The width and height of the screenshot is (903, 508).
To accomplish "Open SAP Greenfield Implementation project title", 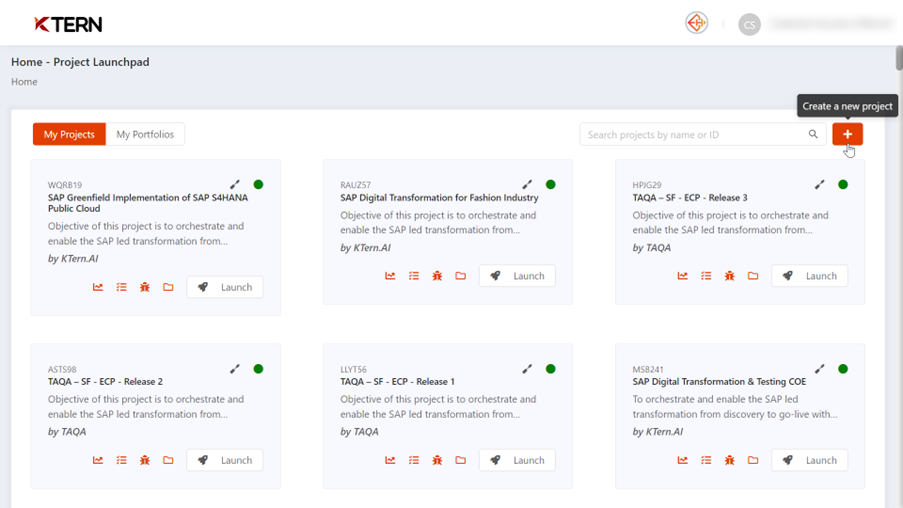I will 147,203.
